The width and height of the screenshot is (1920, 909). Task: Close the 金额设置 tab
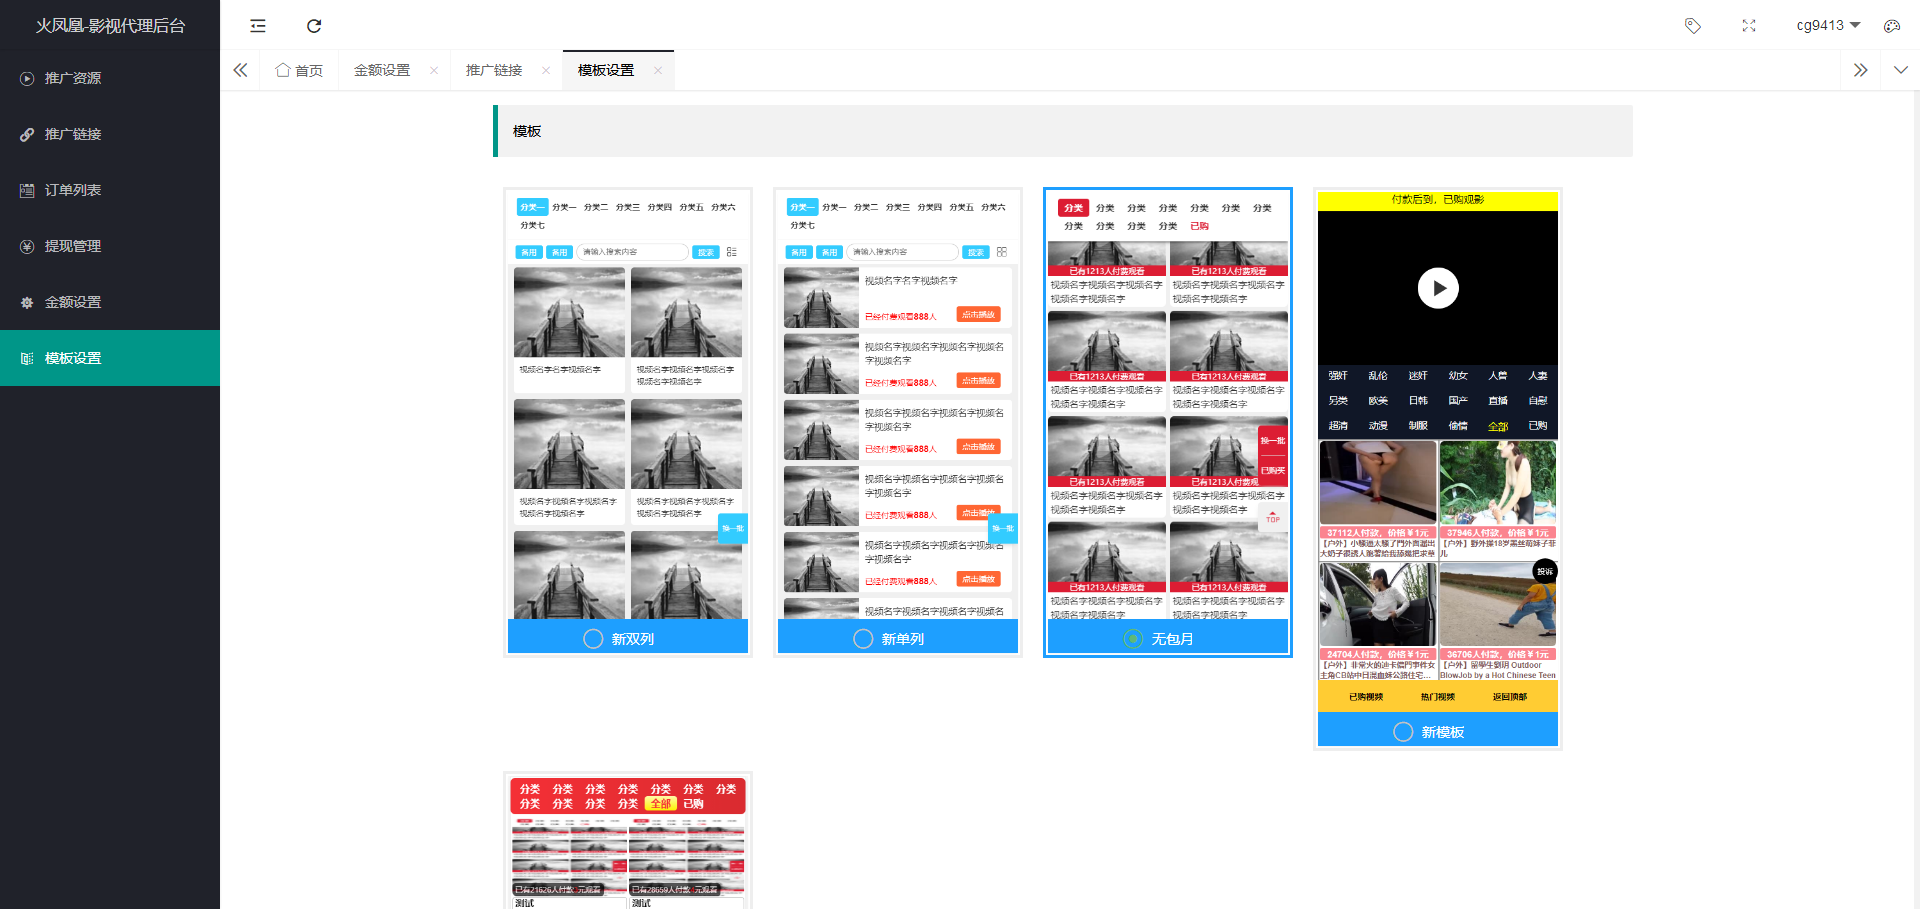(434, 70)
